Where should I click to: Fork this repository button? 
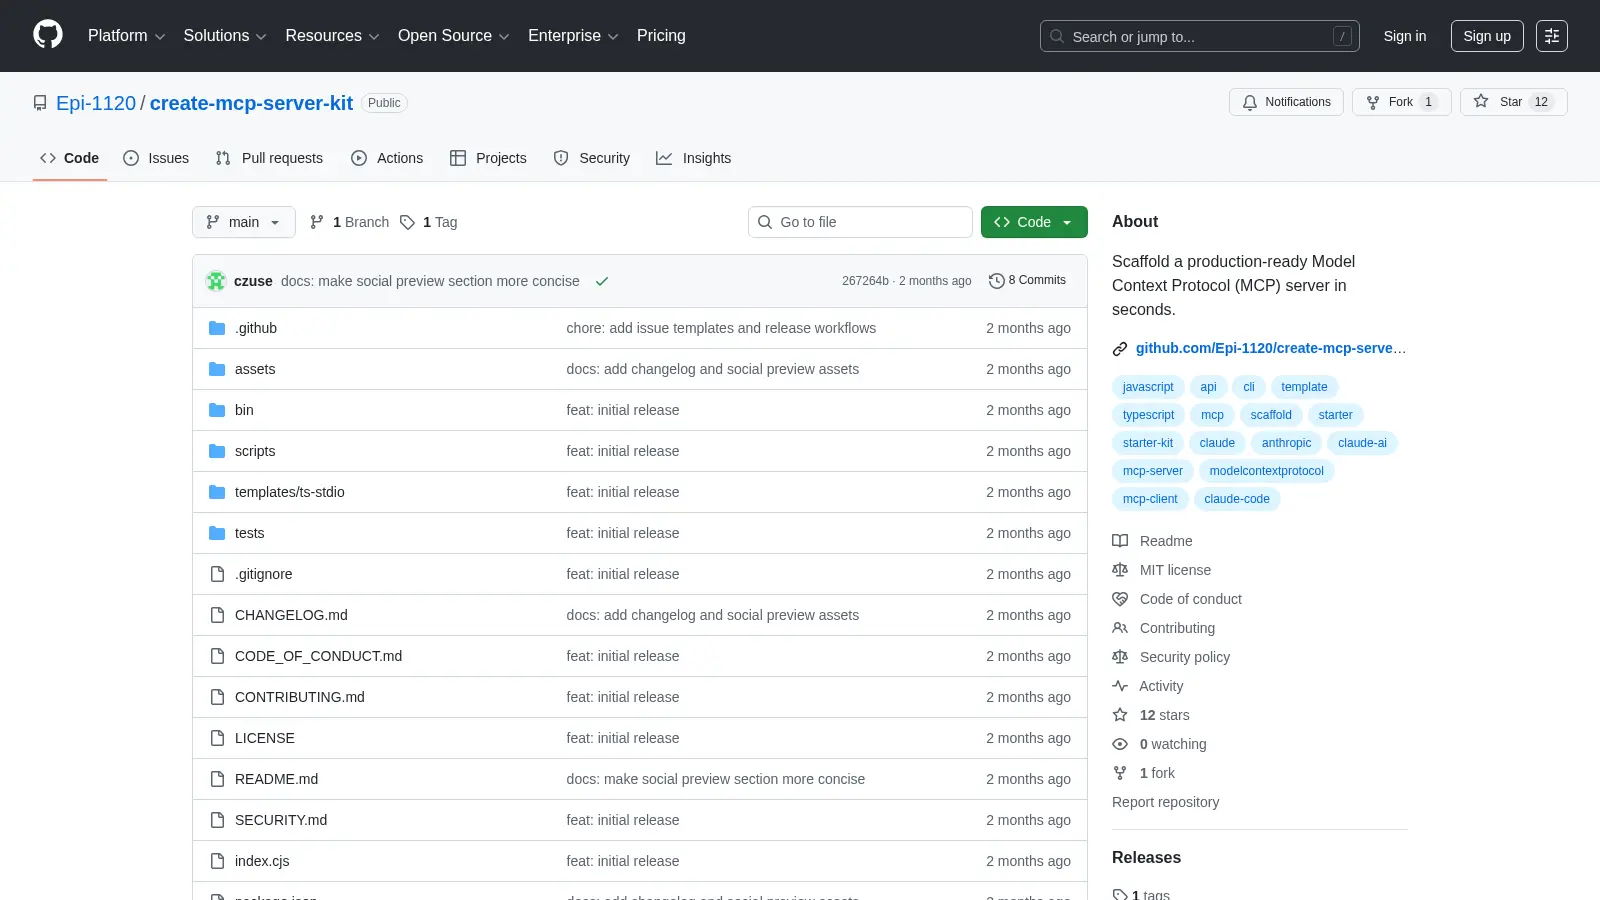click(1401, 102)
